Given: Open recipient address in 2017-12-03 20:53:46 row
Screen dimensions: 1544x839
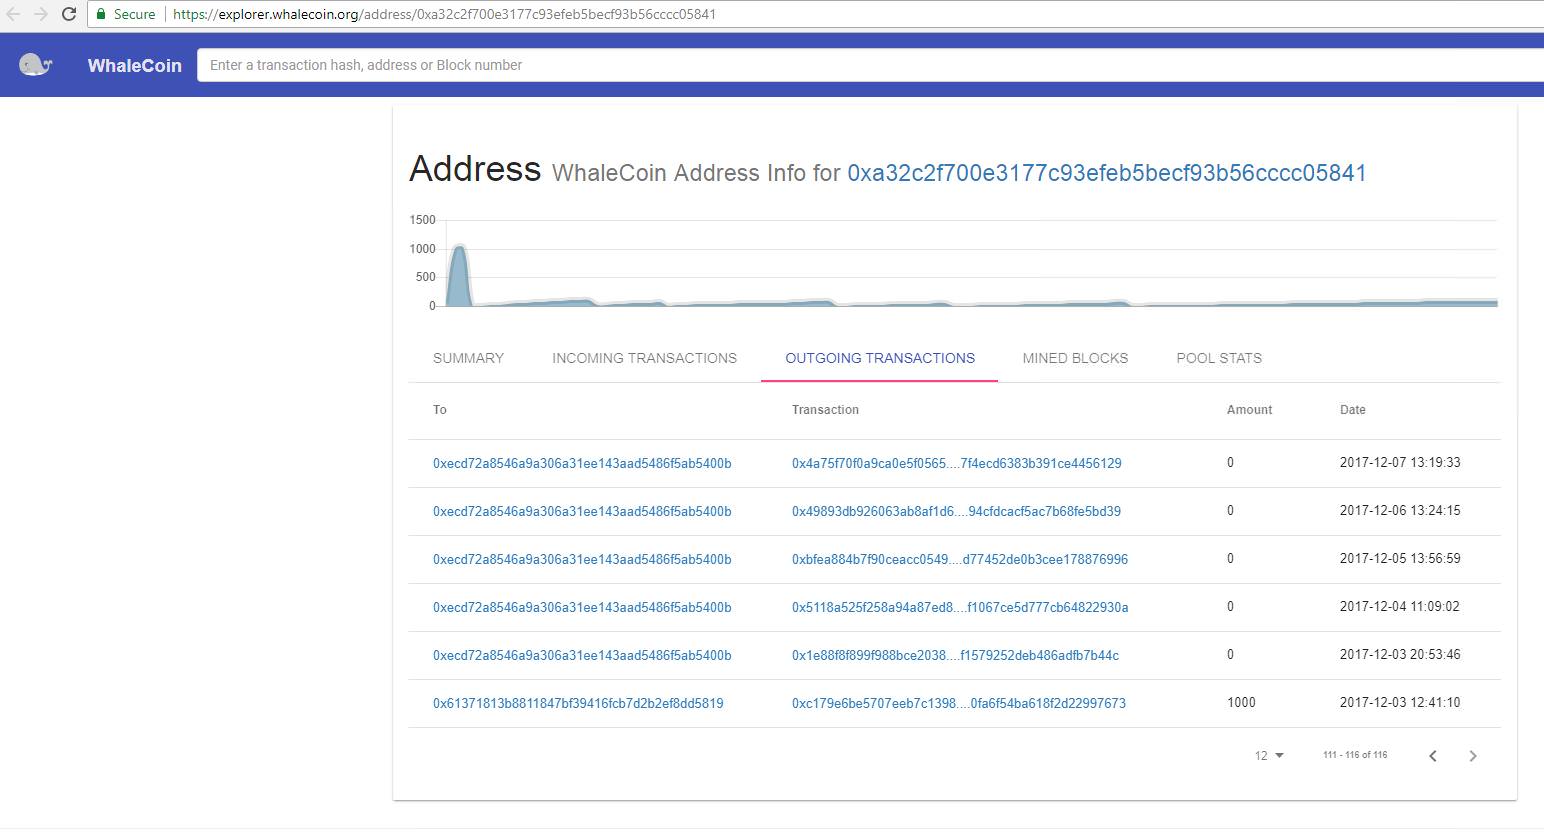Looking at the screenshot, I should tap(582, 655).
